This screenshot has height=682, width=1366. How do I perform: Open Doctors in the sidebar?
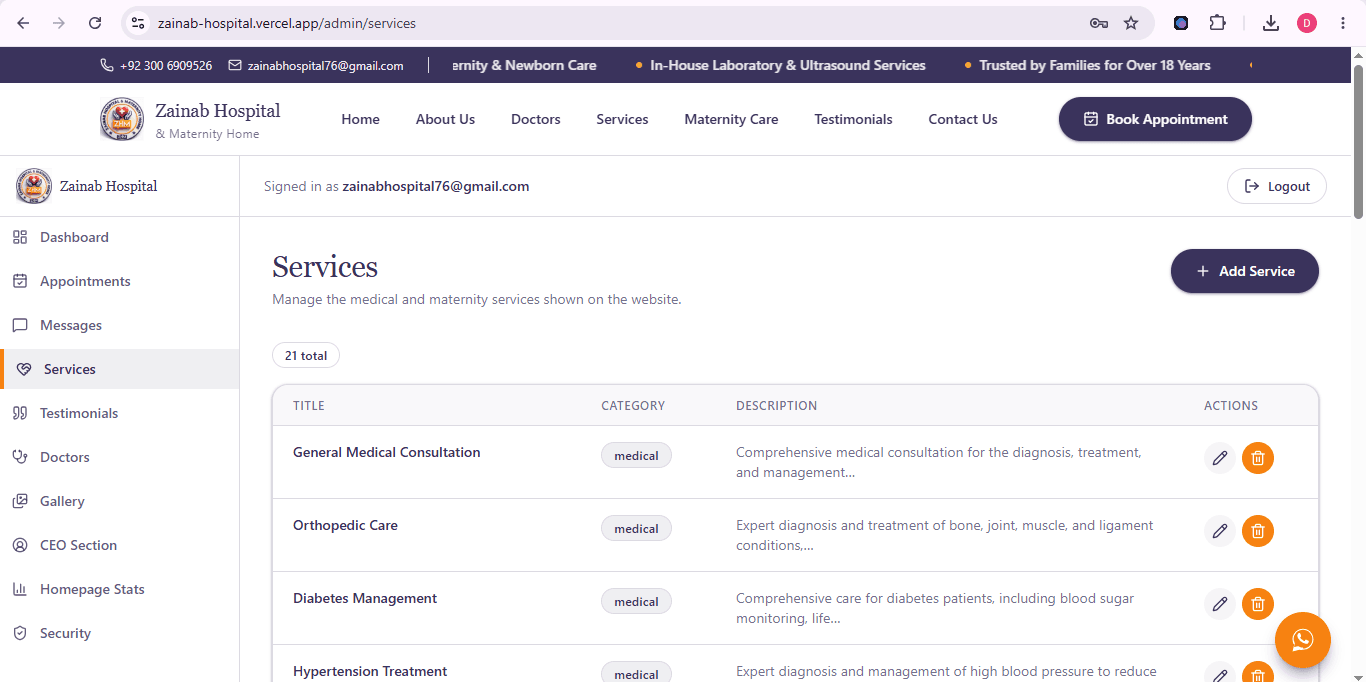tap(120, 457)
